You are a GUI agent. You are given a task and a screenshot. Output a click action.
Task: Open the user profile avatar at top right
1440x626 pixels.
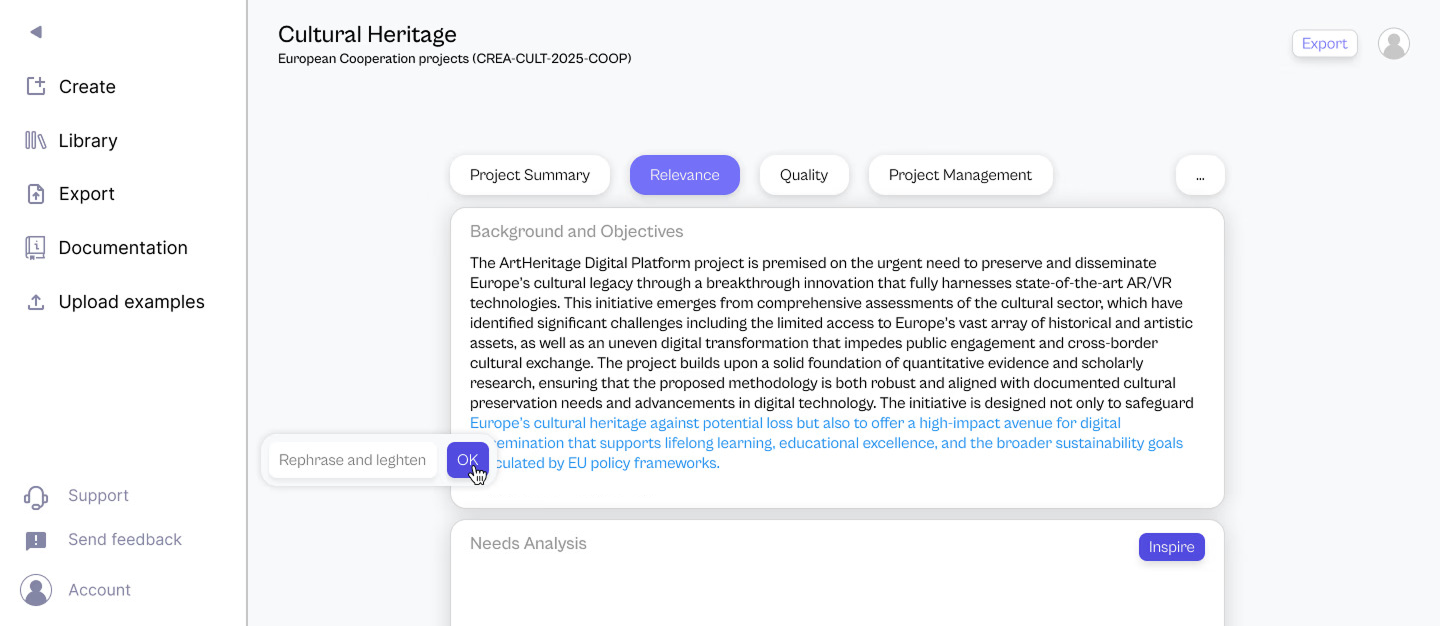pos(1393,44)
